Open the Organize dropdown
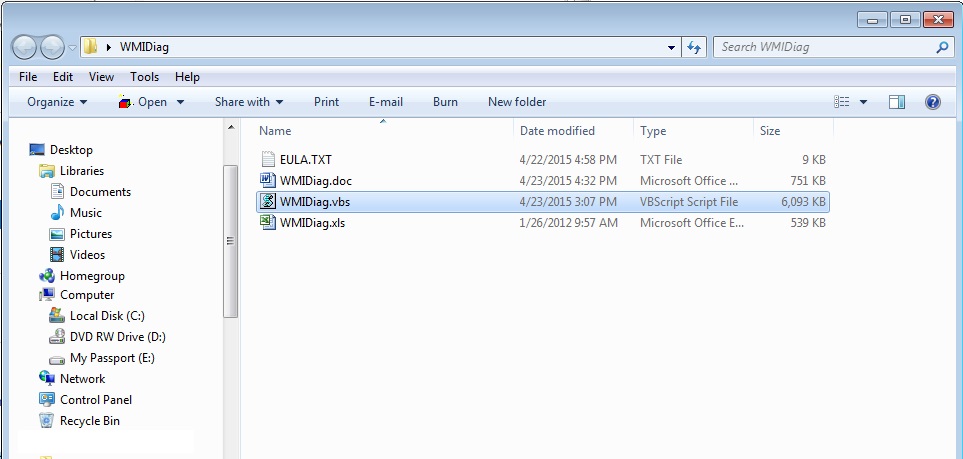The width and height of the screenshot is (963, 459). [x=57, y=102]
